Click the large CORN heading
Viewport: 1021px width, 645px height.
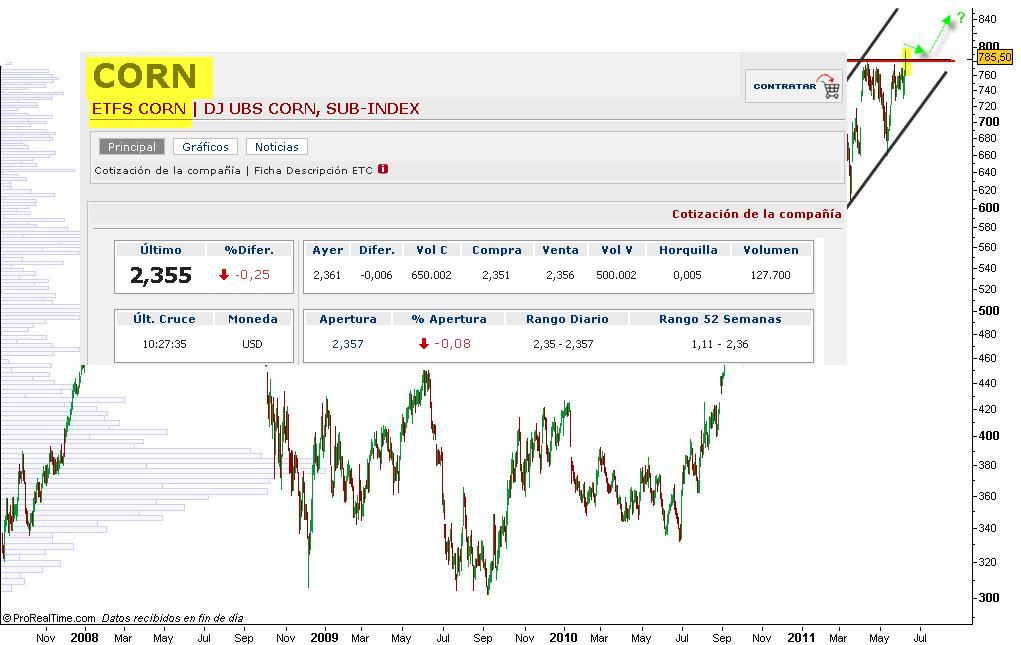pyautogui.click(x=145, y=76)
